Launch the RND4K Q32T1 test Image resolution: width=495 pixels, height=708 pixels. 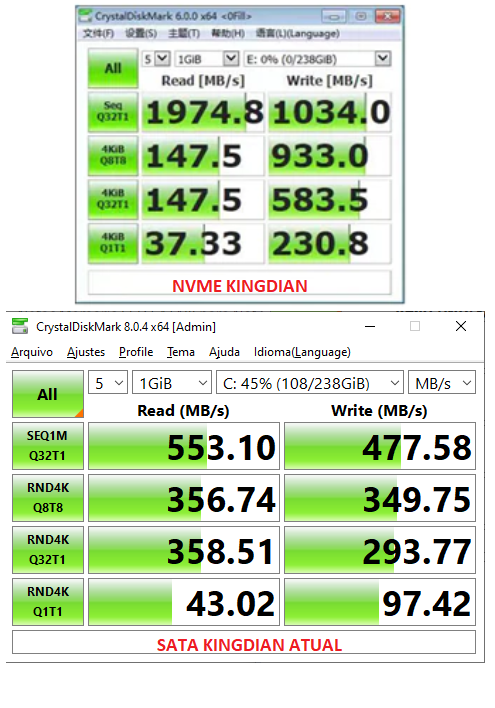(x=48, y=550)
